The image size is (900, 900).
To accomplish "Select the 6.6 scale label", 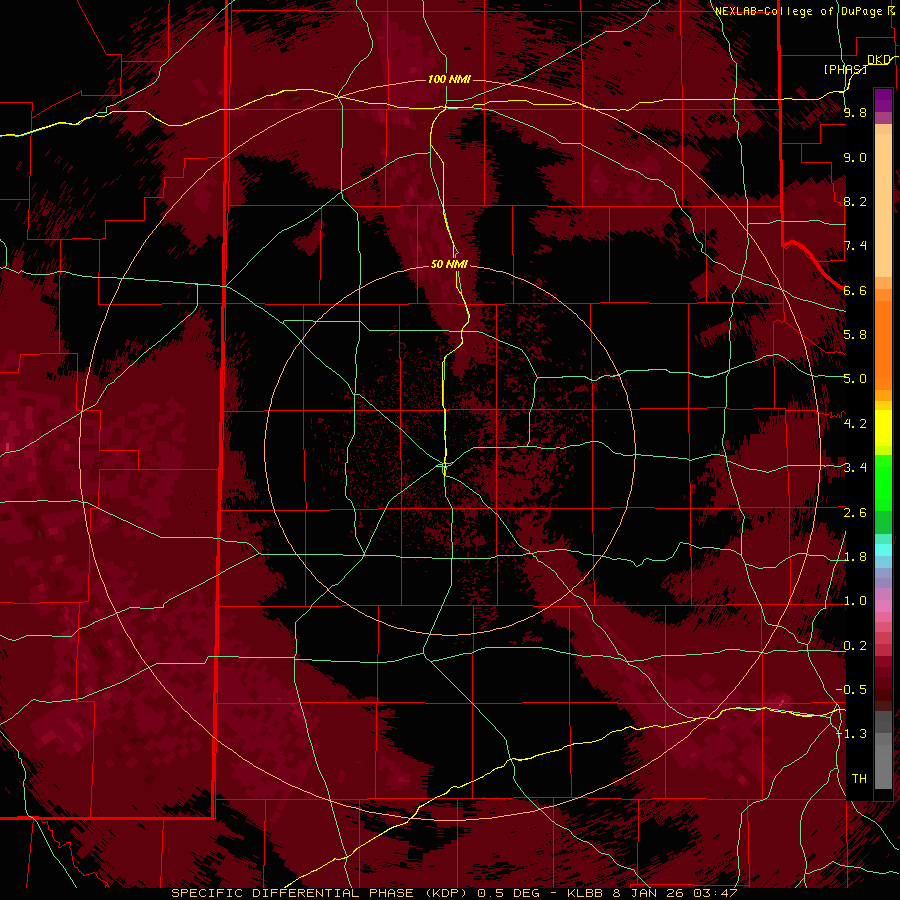I will pos(855,290).
